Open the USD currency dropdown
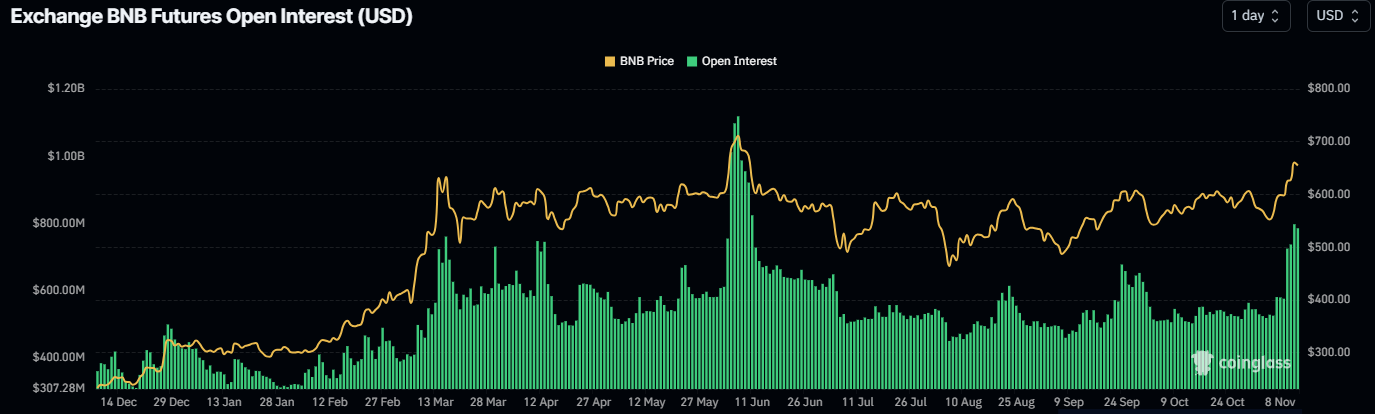 [x=1338, y=16]
